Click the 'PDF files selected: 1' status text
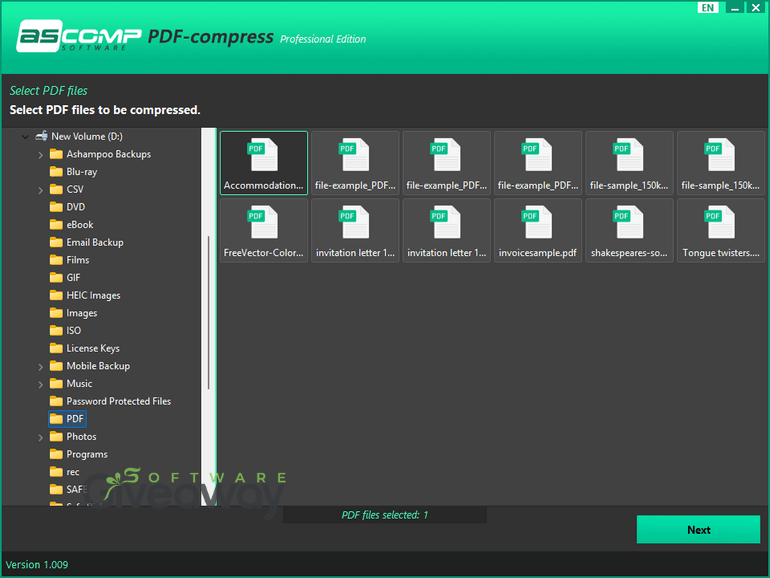This screenshot has height=578, width=770. tap(385, 515)
